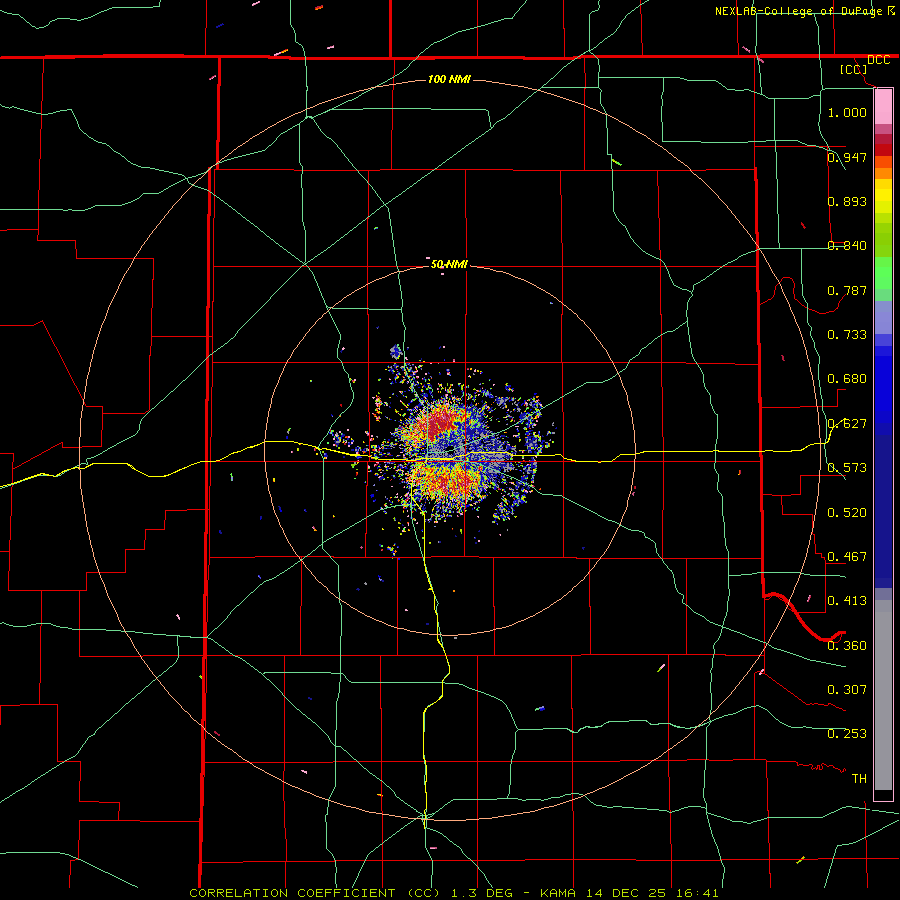Click the bright green segment of the color bar
Viewport: 900px width, 900px height.
point(883,273)
